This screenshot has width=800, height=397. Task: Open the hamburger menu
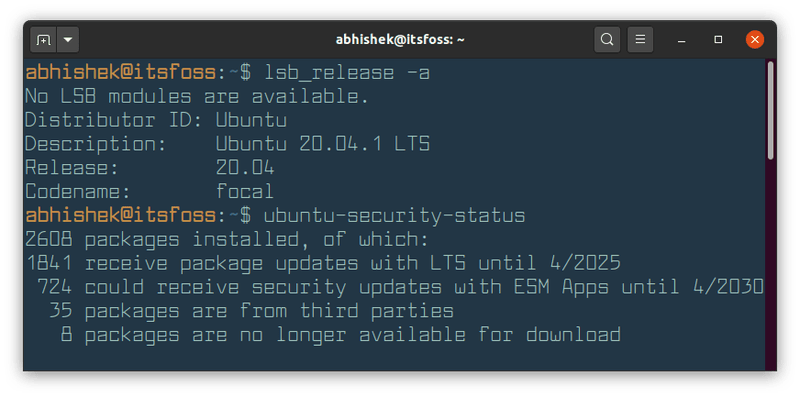pos(640,40)
